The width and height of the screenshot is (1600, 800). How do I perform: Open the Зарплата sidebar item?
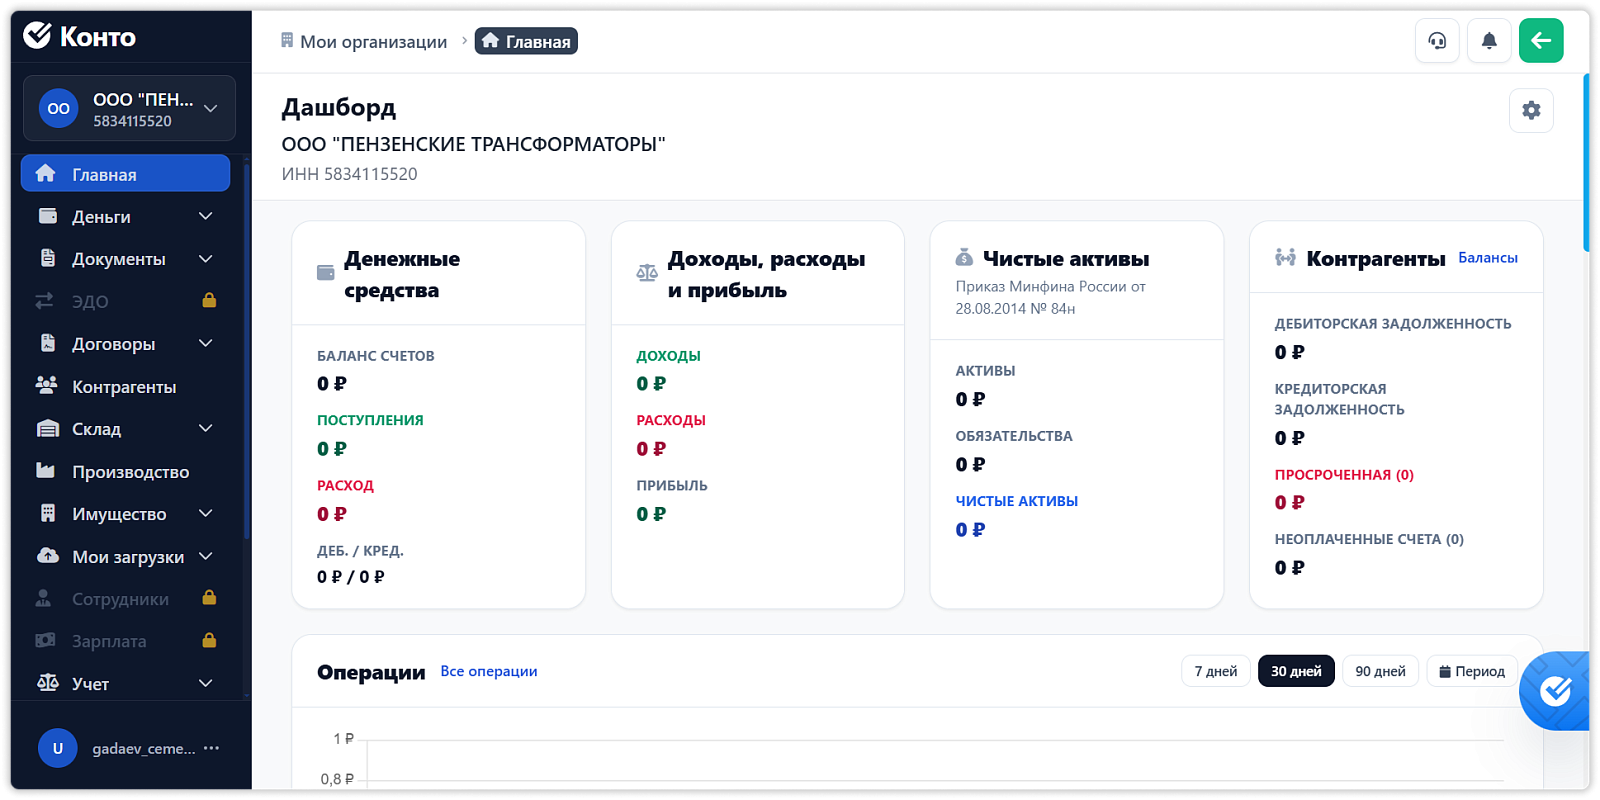click(125, 641)
